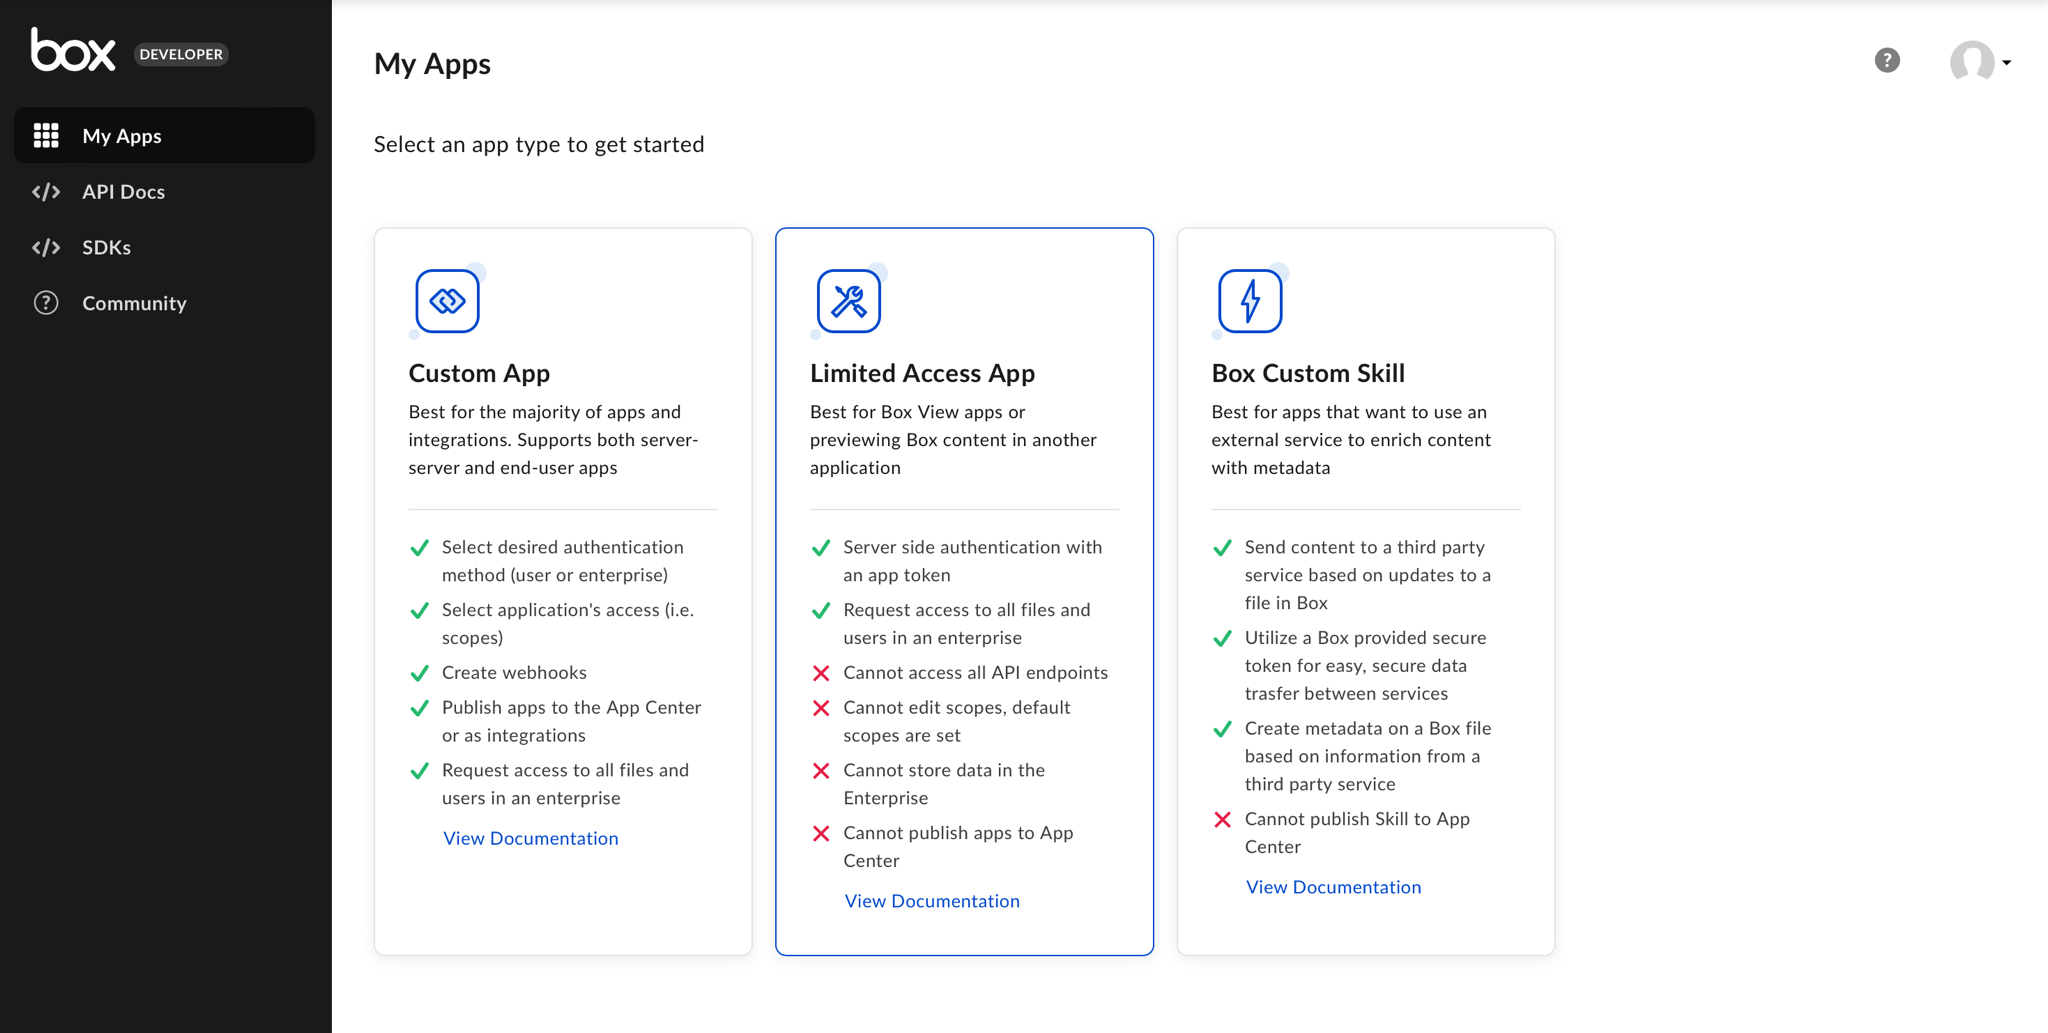
Task: Click red X beside Cannot edit scopes
Action: (821, 708)
